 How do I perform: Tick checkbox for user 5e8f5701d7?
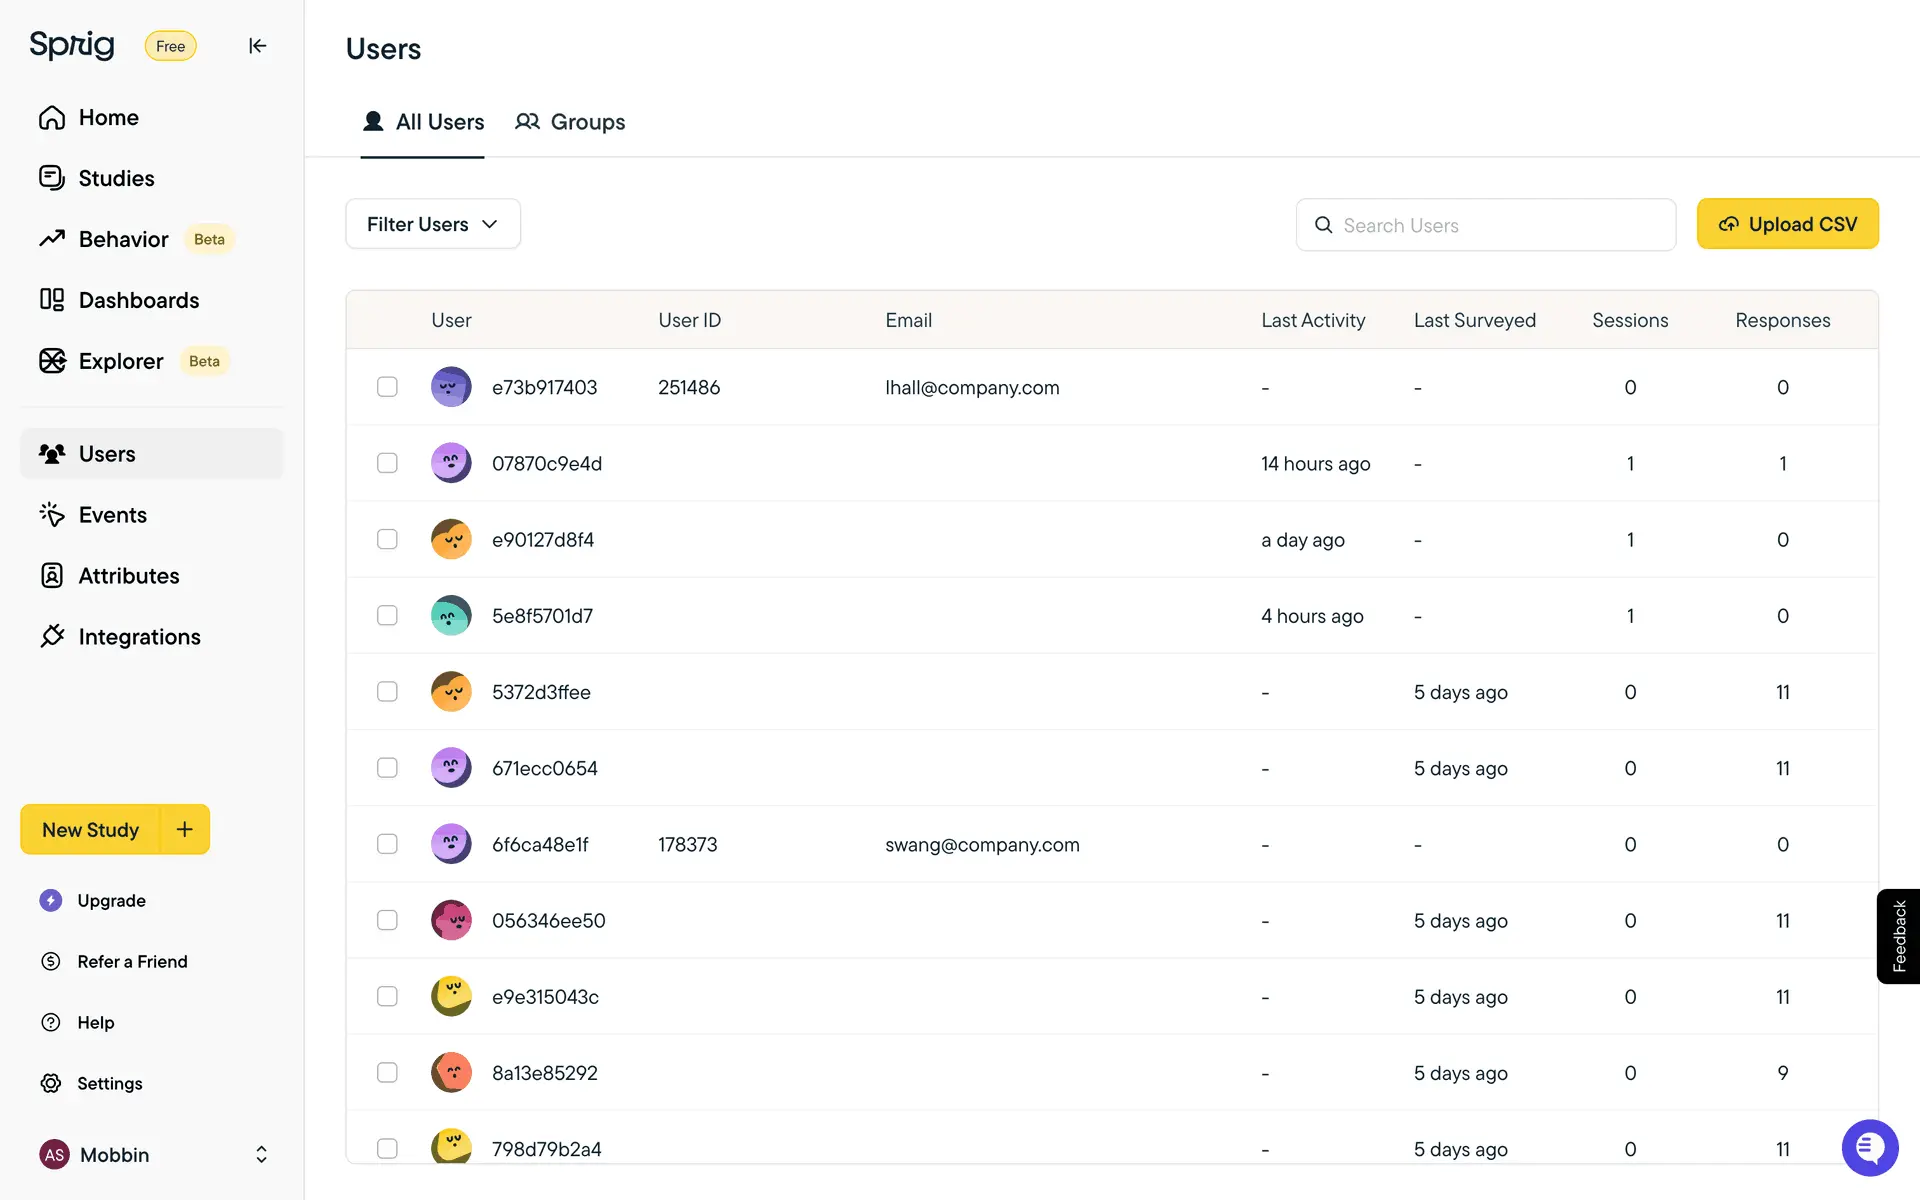[387, 616]
